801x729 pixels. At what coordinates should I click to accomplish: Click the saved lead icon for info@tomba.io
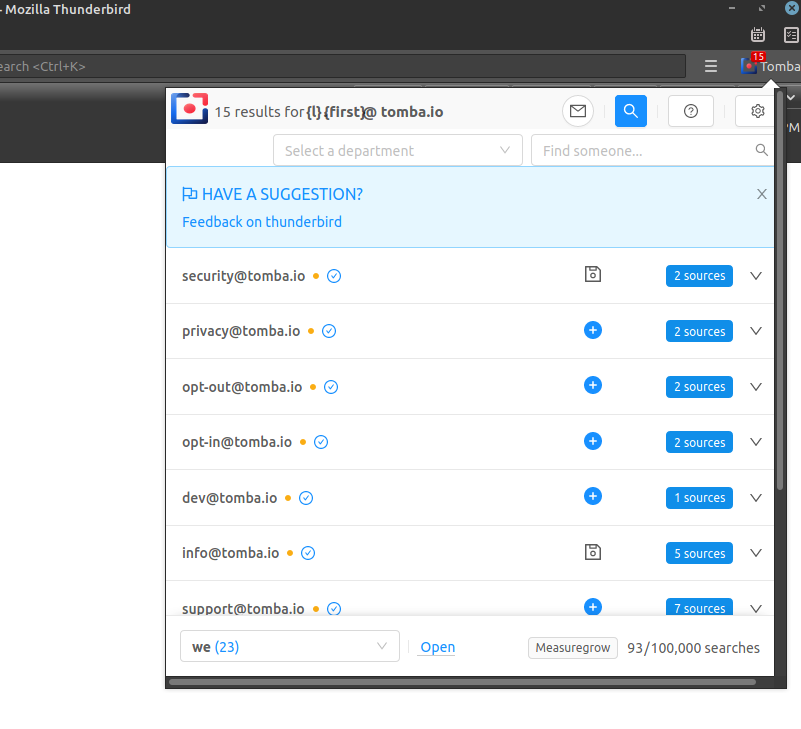coord(593,552)
